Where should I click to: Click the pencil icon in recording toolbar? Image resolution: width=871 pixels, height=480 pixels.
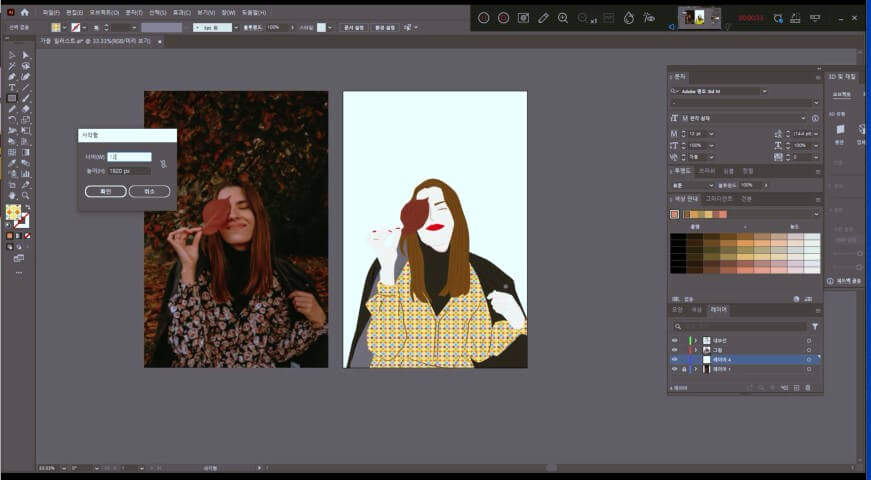point(543,17)
